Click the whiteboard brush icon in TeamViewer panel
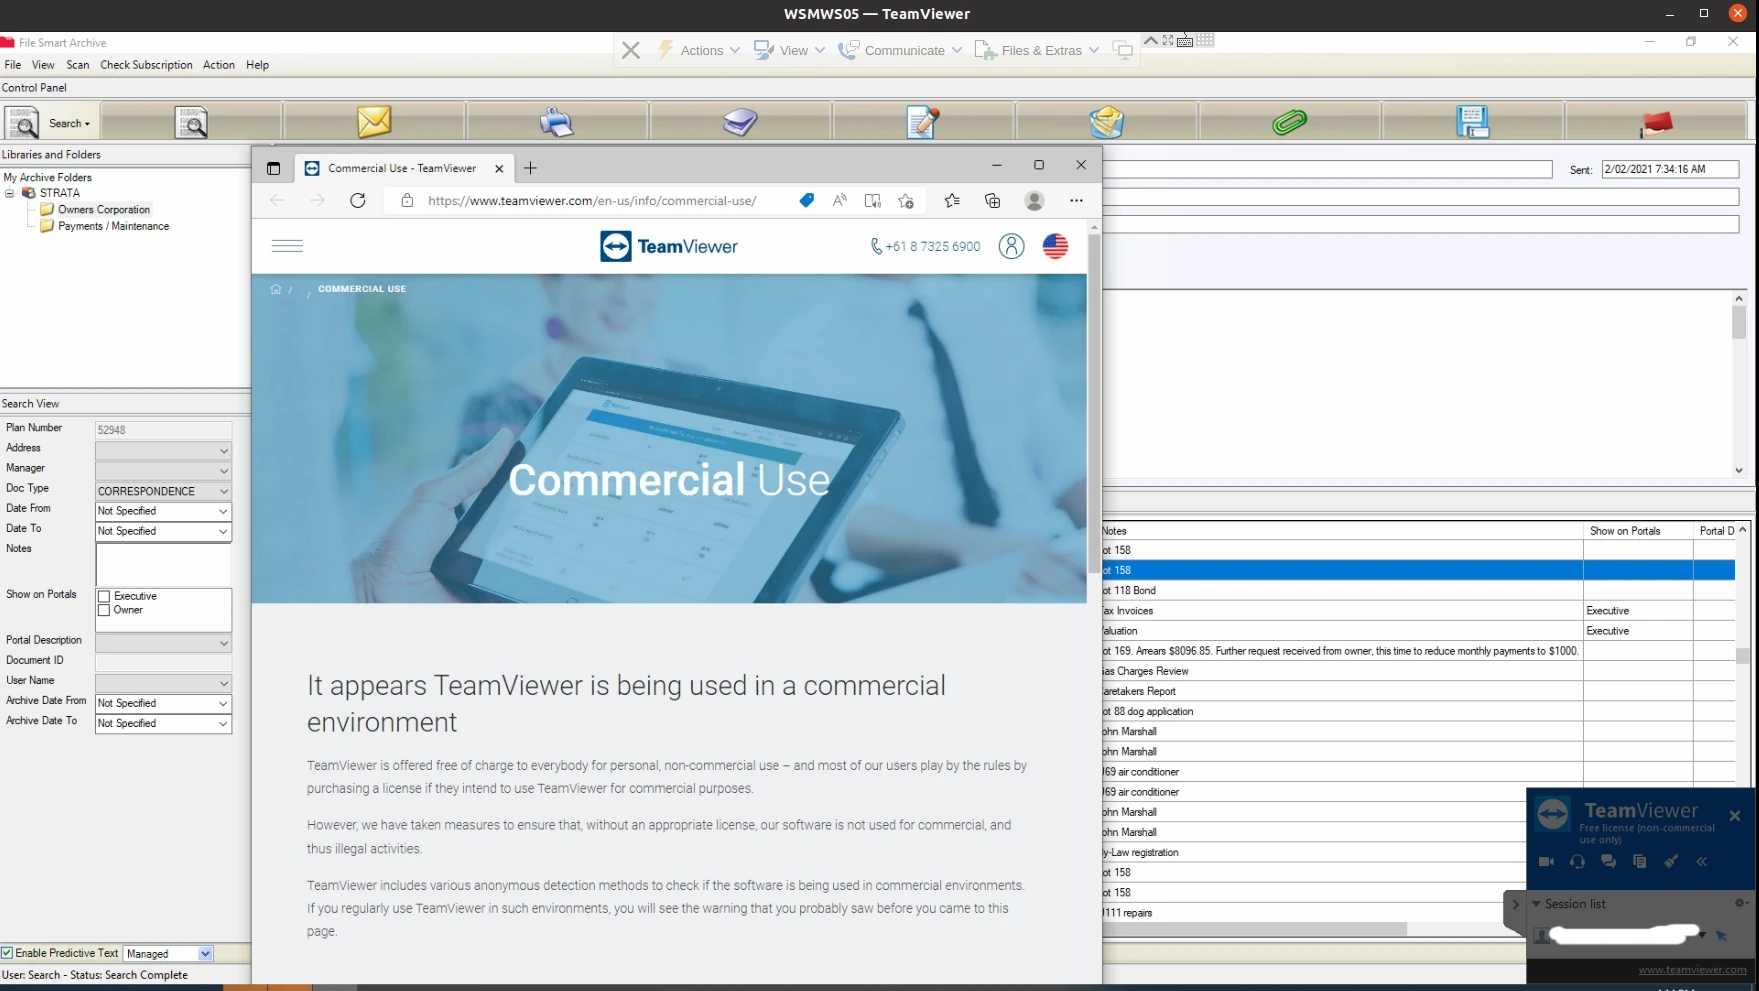 coord(1670,861)
